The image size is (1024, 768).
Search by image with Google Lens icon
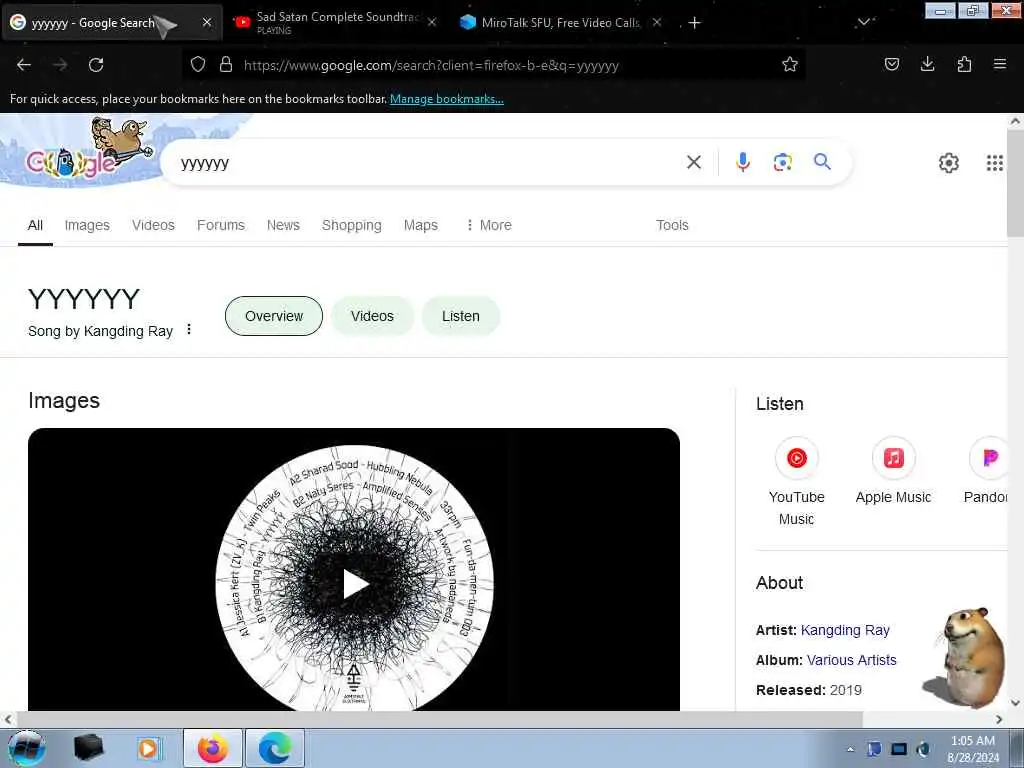click(782, 162)
